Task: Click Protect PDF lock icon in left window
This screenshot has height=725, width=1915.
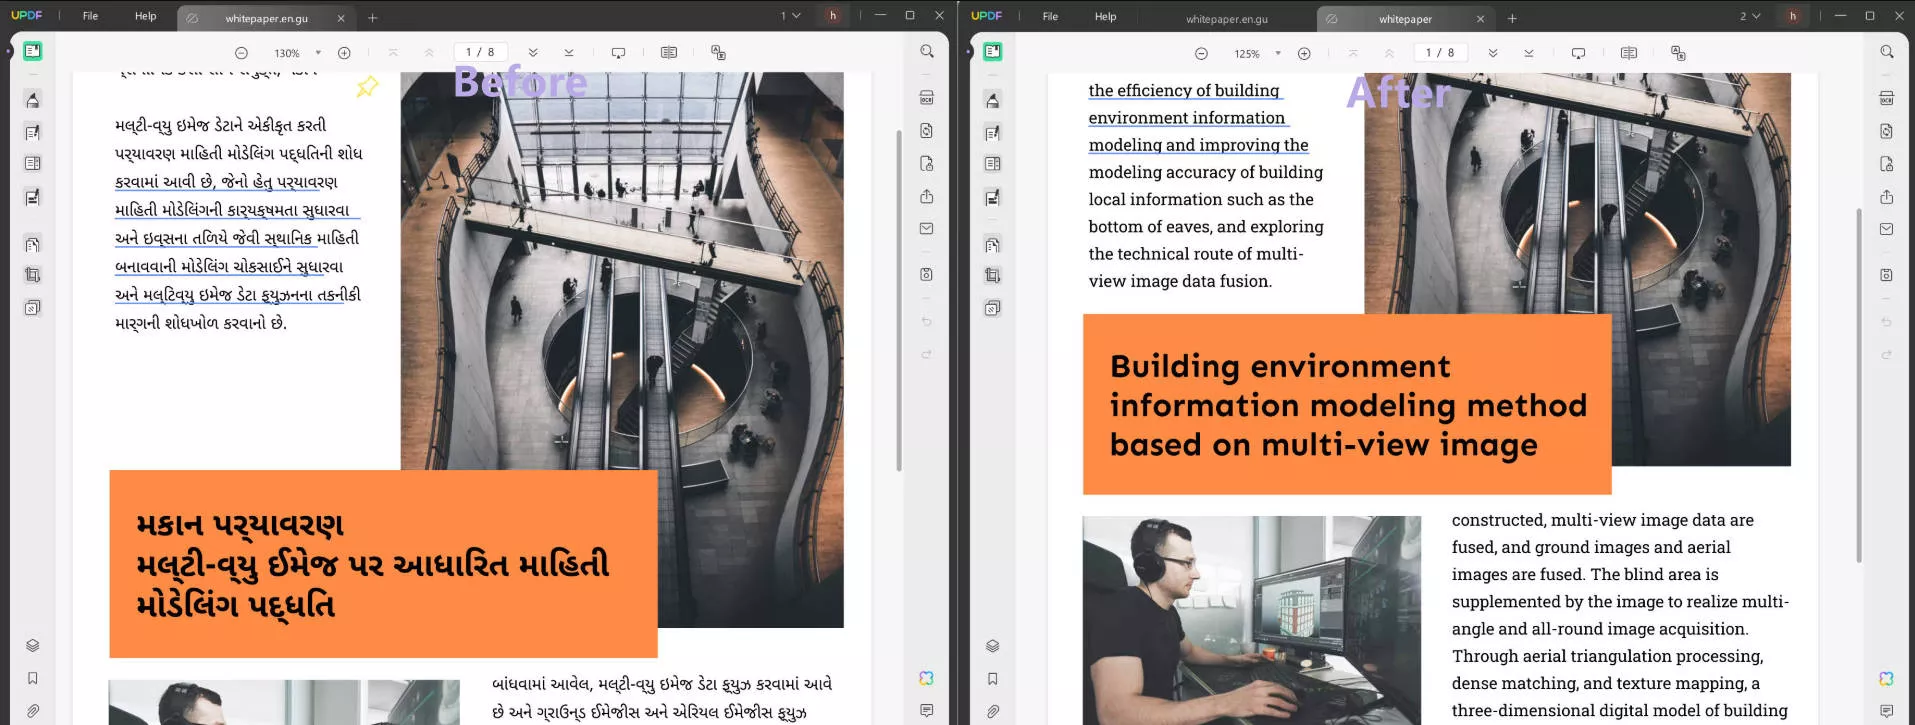Action: click(927, 164)
